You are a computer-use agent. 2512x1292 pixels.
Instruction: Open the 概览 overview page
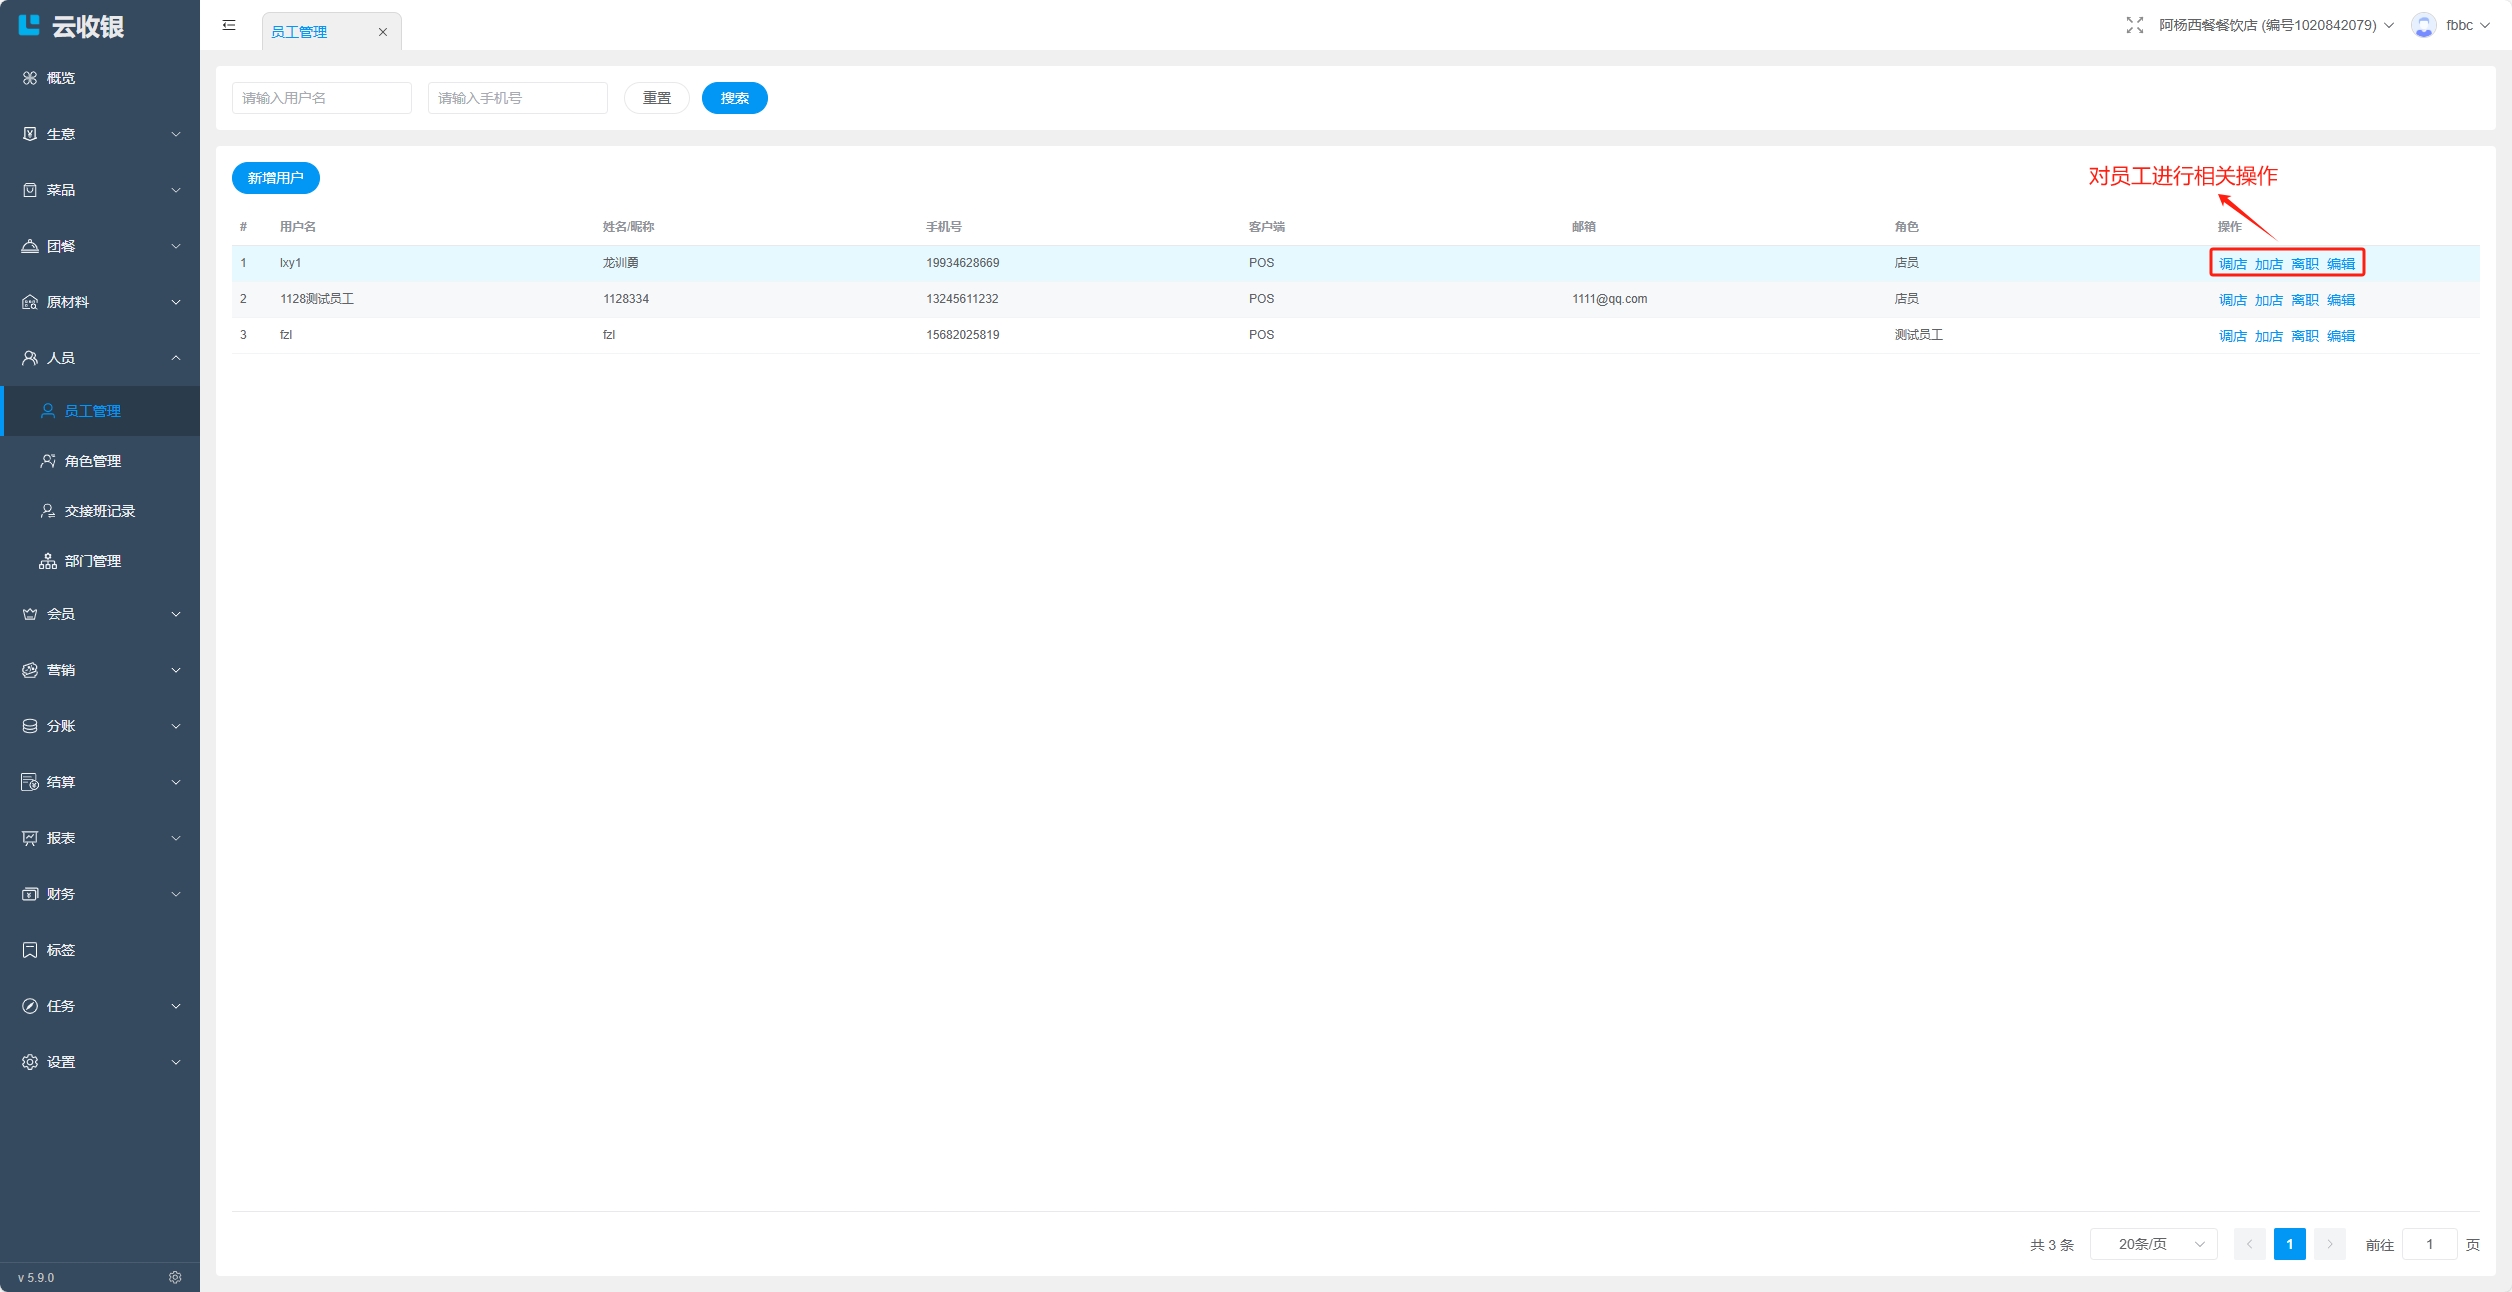tap(60, 78)
